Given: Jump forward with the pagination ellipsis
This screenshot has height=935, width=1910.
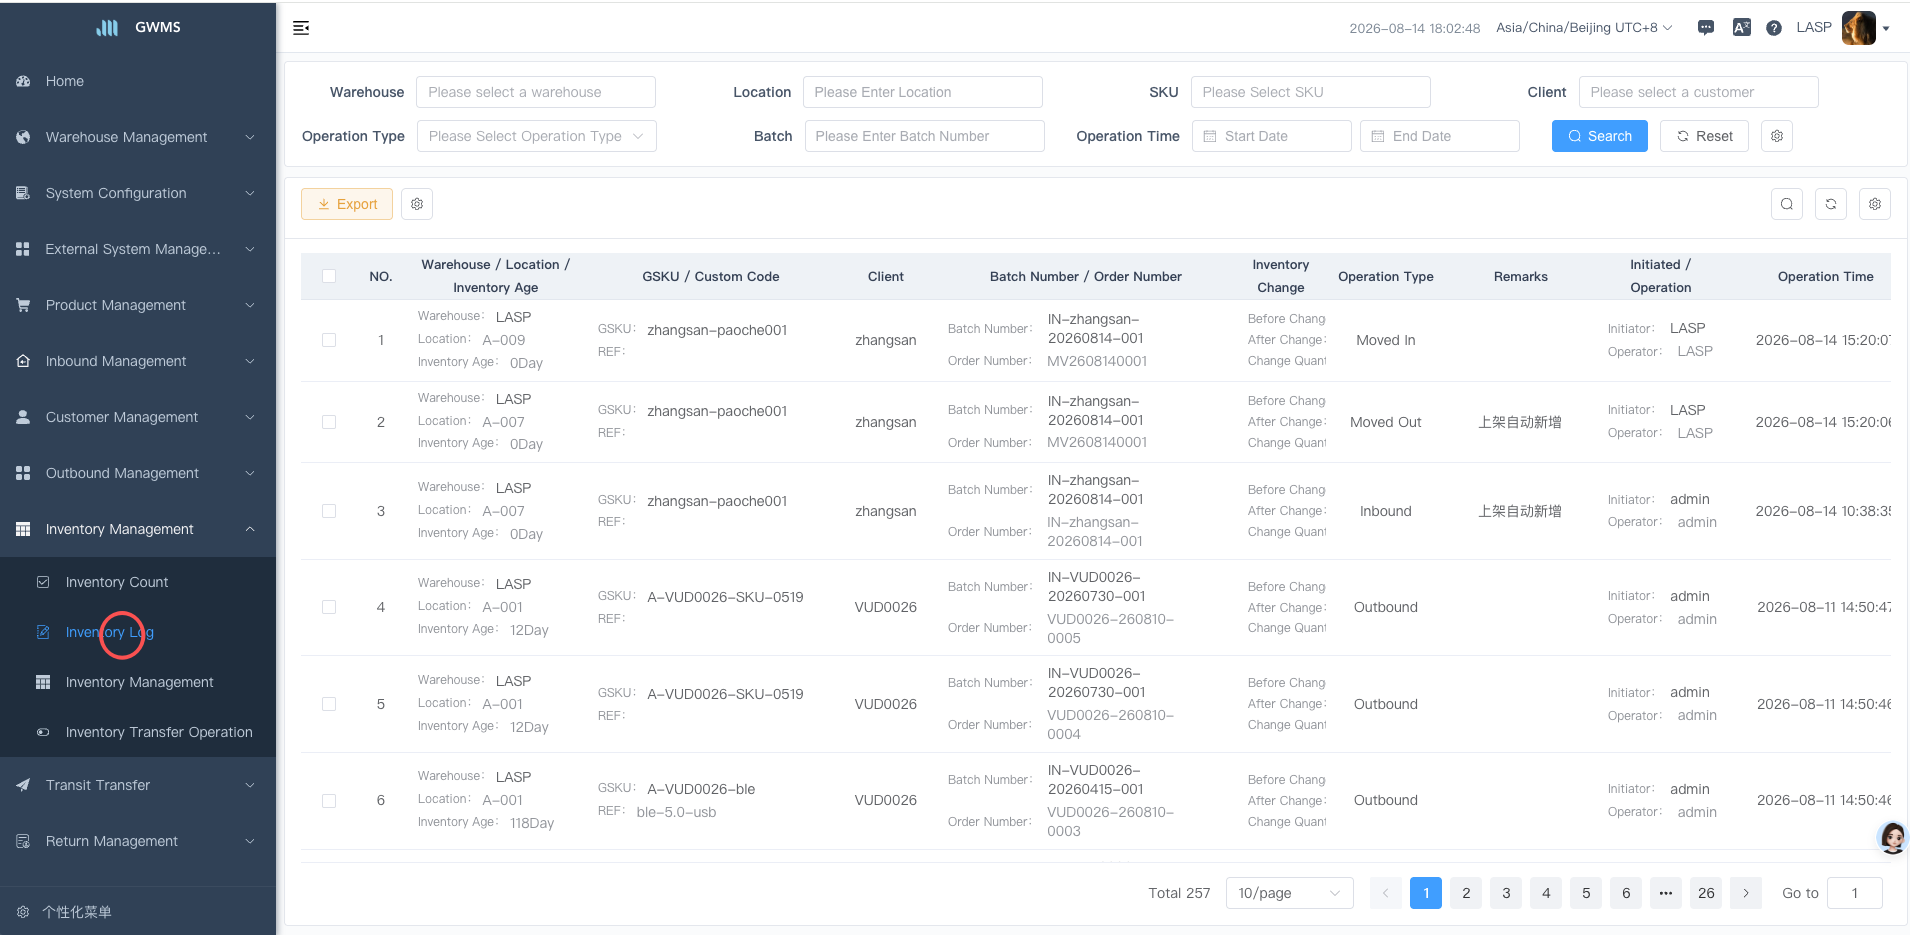Looking at the screenshot, I should coord(1666,893).
